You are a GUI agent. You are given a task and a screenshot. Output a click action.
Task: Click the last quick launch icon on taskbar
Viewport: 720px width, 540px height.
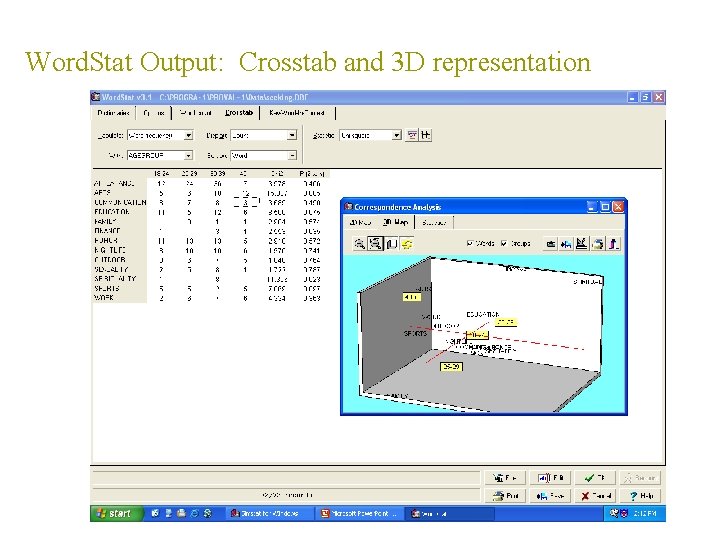[208, 513]
